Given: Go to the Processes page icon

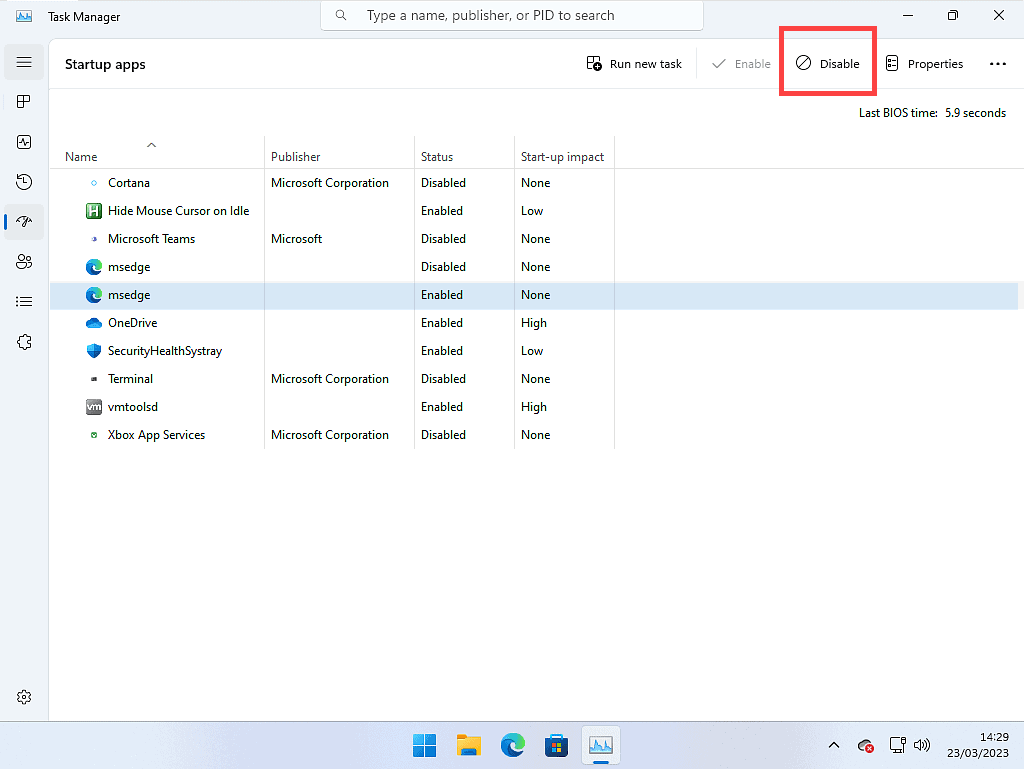Looking at the screenshot, I should pyautogui.click(x=24, y=102).
